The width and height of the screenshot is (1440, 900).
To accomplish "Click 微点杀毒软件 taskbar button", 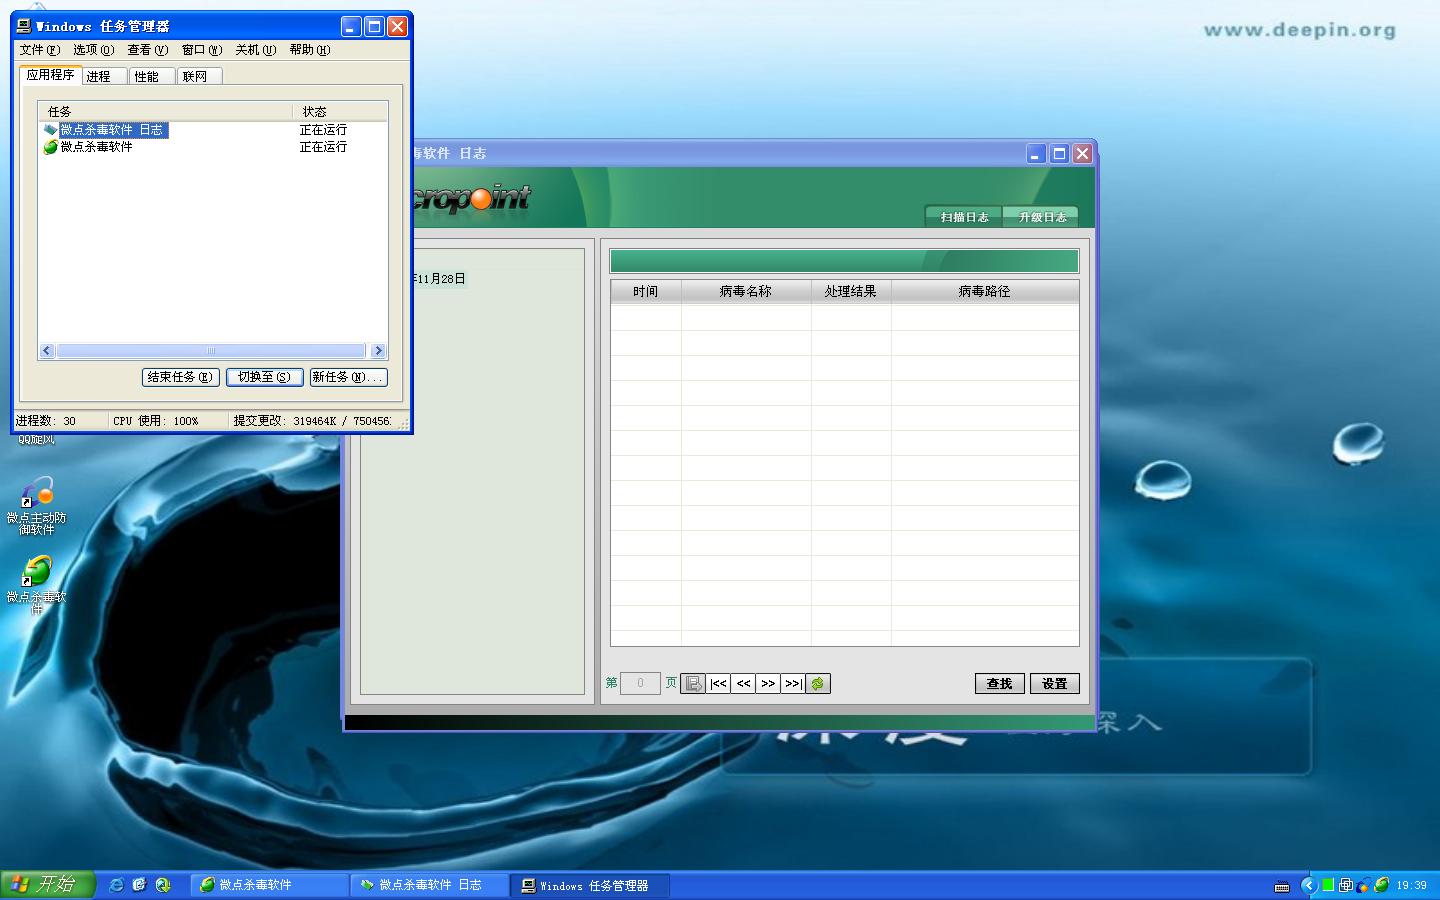I will pos(270,885).
